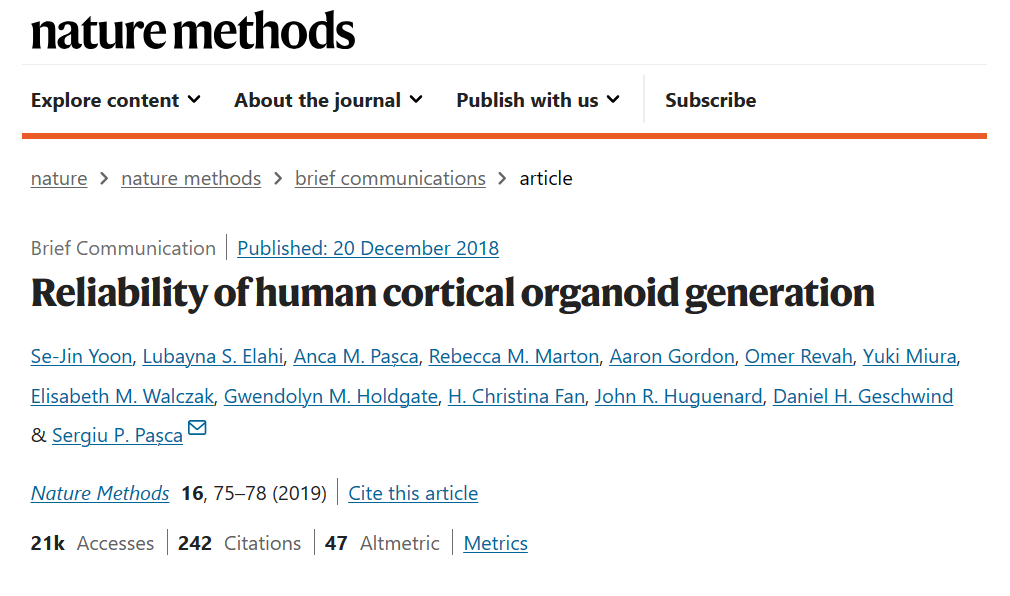The image size is (1010, 596).
Task: Open the About the journal menu
Action: (x=329, y=100)
